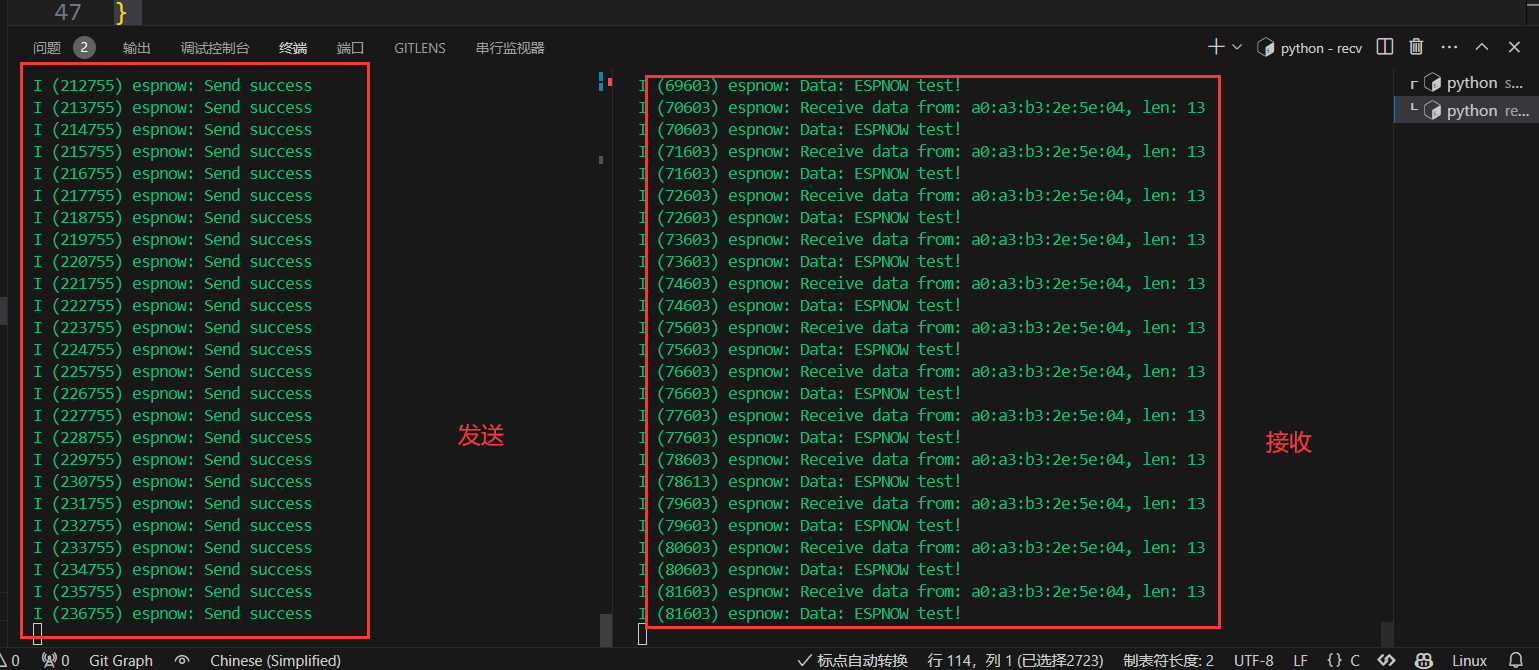Select the 调试控制台 tab

coord(215,48)
